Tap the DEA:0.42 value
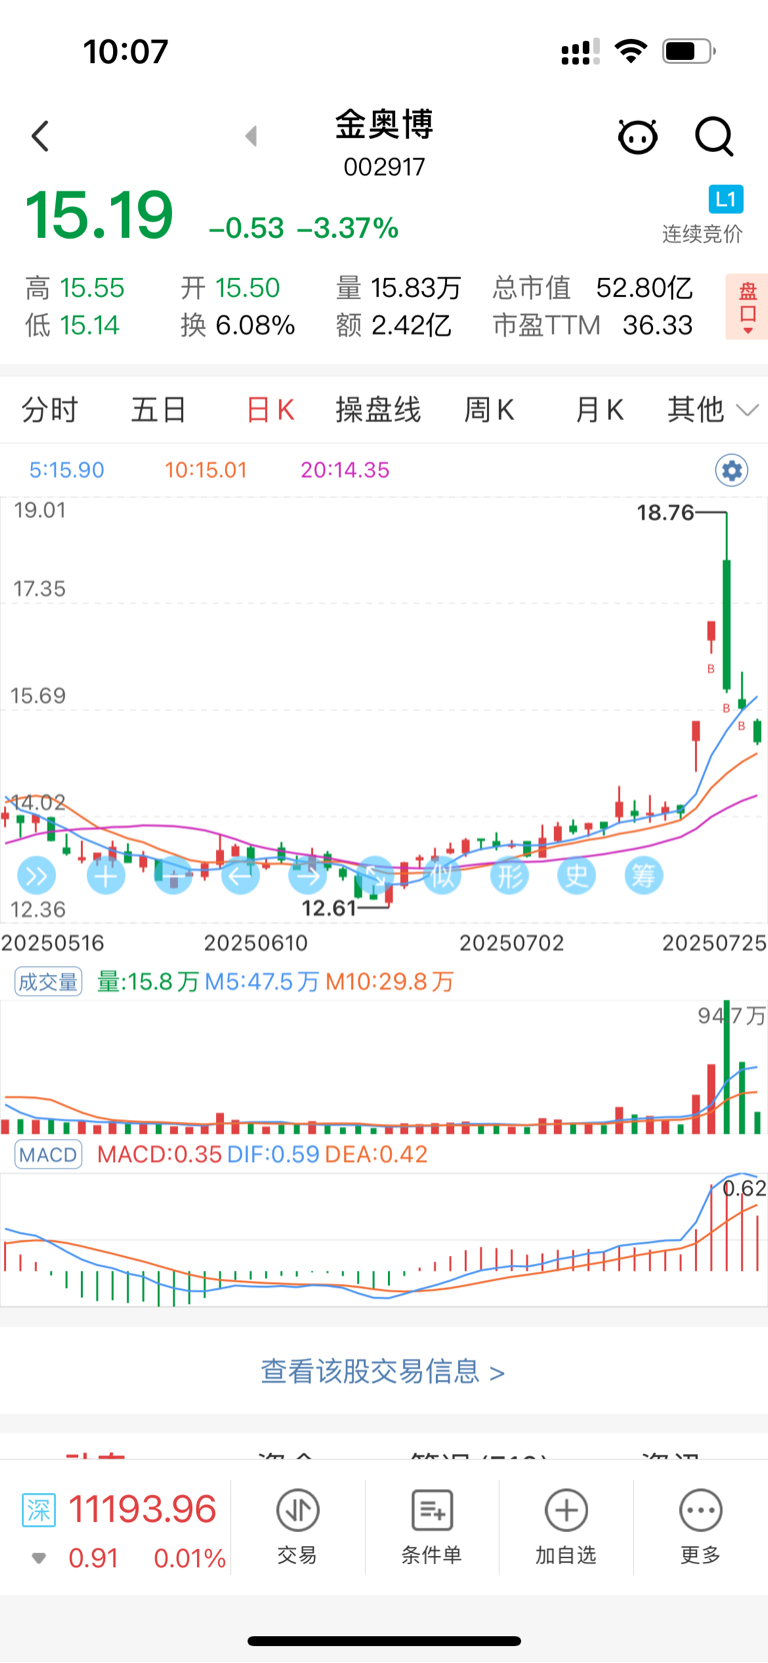The height and width of the screenshot is (1663, 768). click(376, 1155)
